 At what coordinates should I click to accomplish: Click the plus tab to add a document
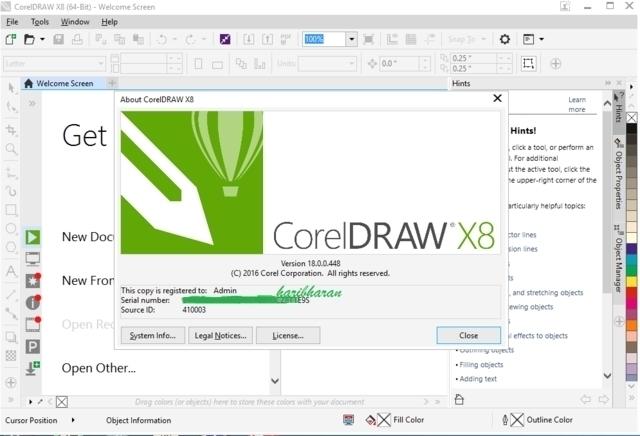pyautogui.click(x=112, y=83)
